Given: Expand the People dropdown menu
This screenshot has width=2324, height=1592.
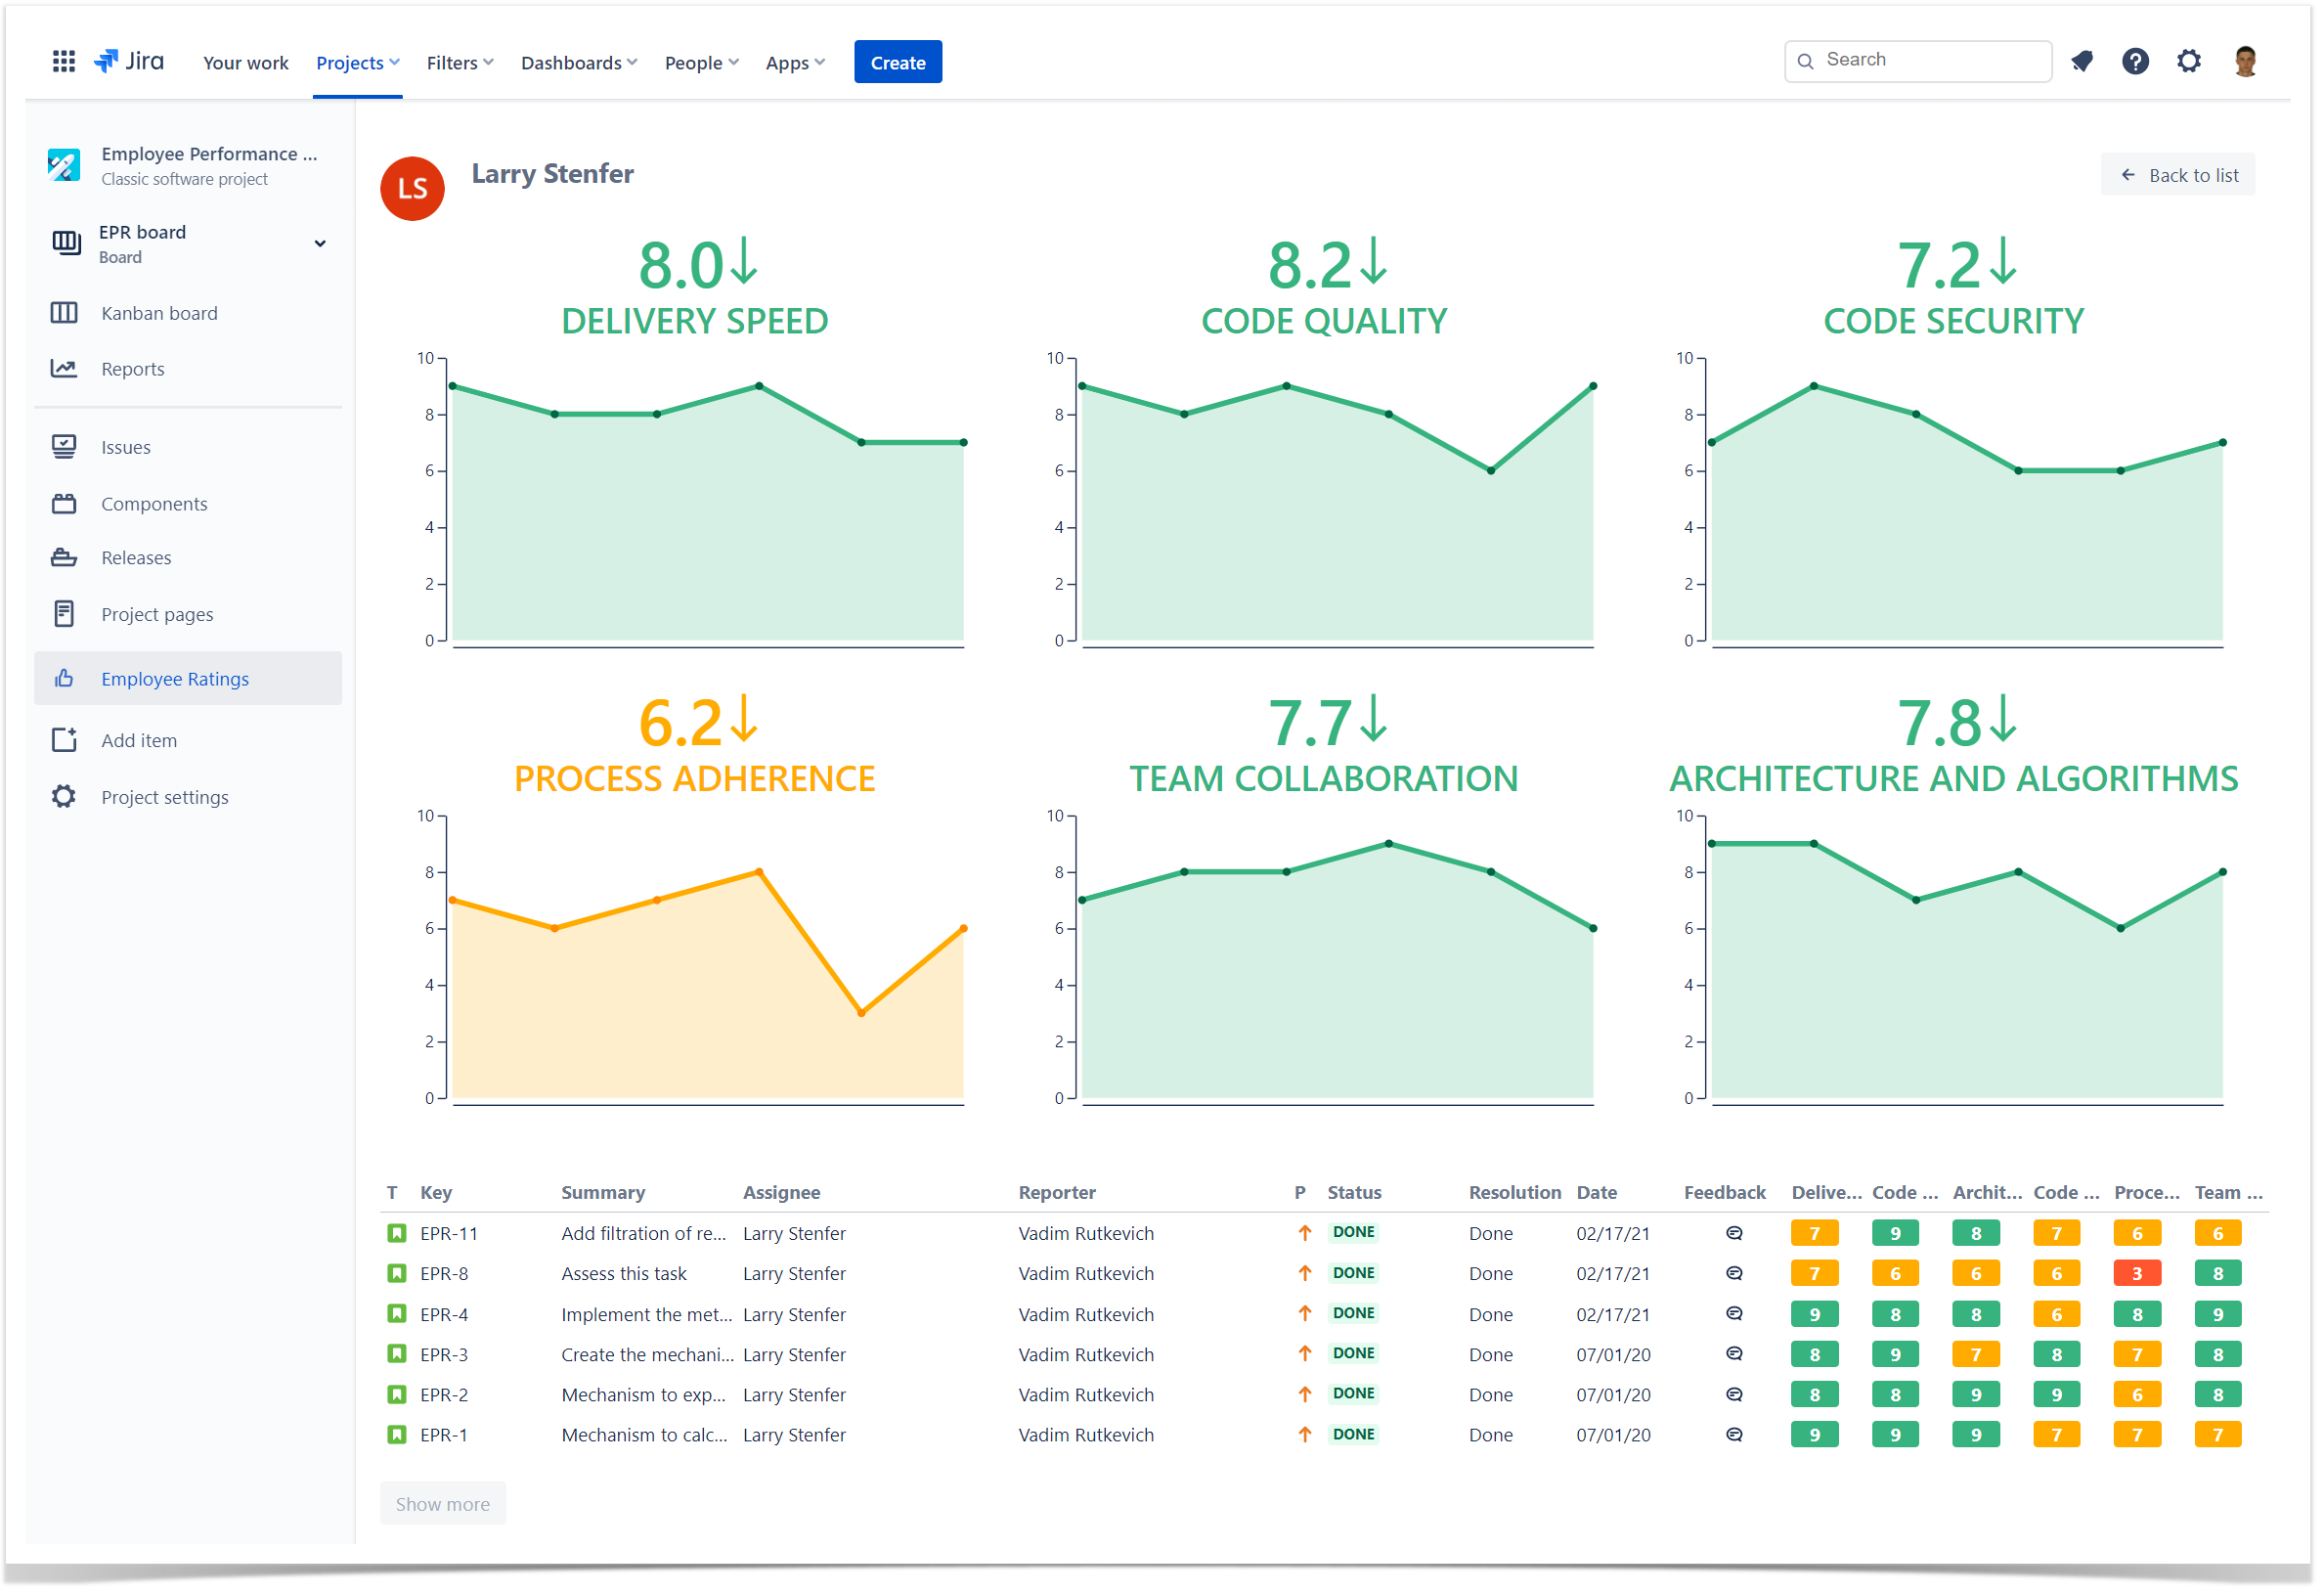Looking at the screenshot, I should (703, 63).
